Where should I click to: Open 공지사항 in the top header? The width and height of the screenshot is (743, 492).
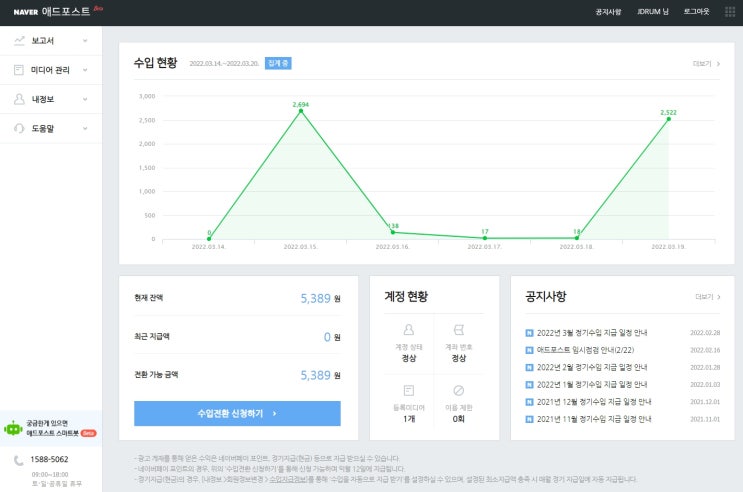tap(608, 11)
